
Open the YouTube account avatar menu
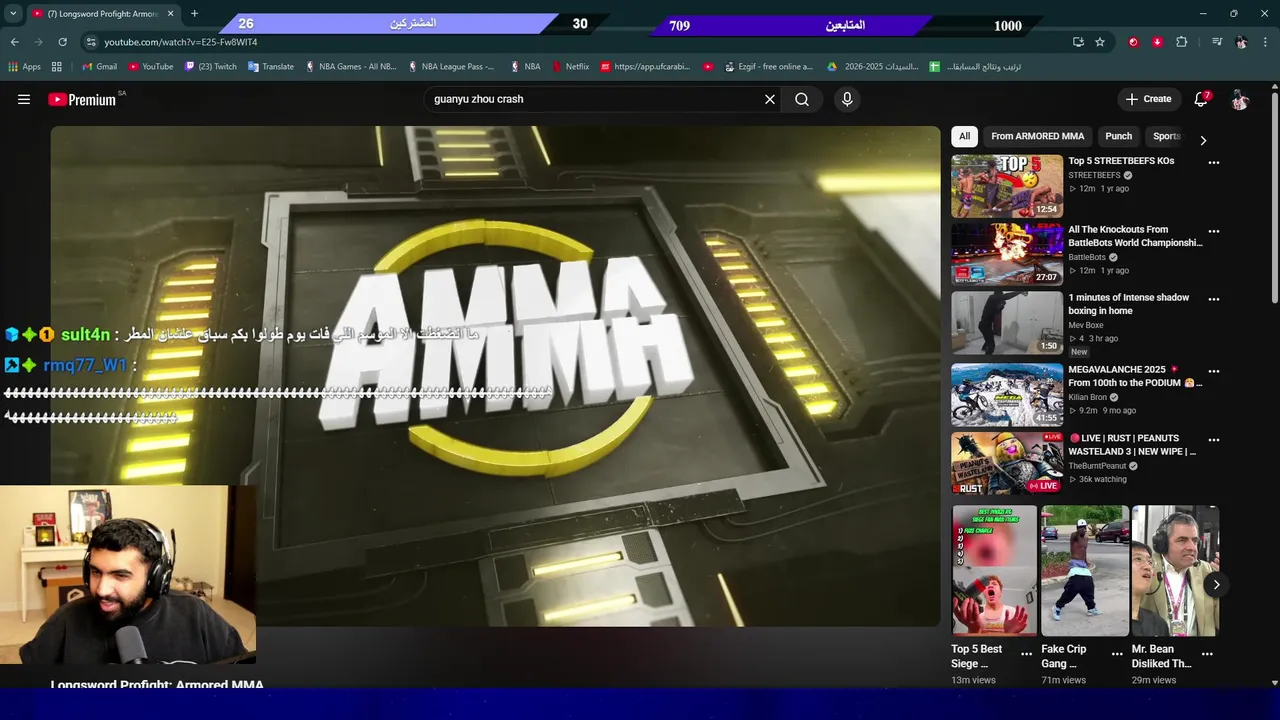[x=1240, y=99]
